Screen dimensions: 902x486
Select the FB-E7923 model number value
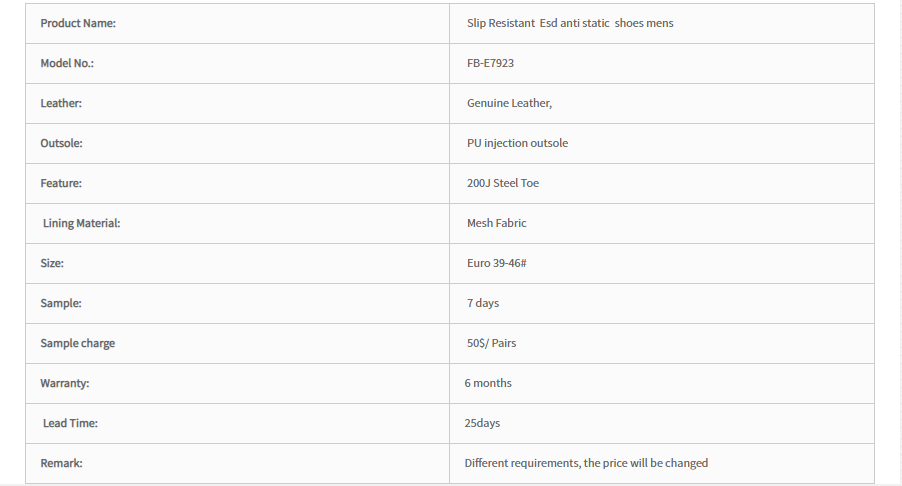tap(490, 63)
